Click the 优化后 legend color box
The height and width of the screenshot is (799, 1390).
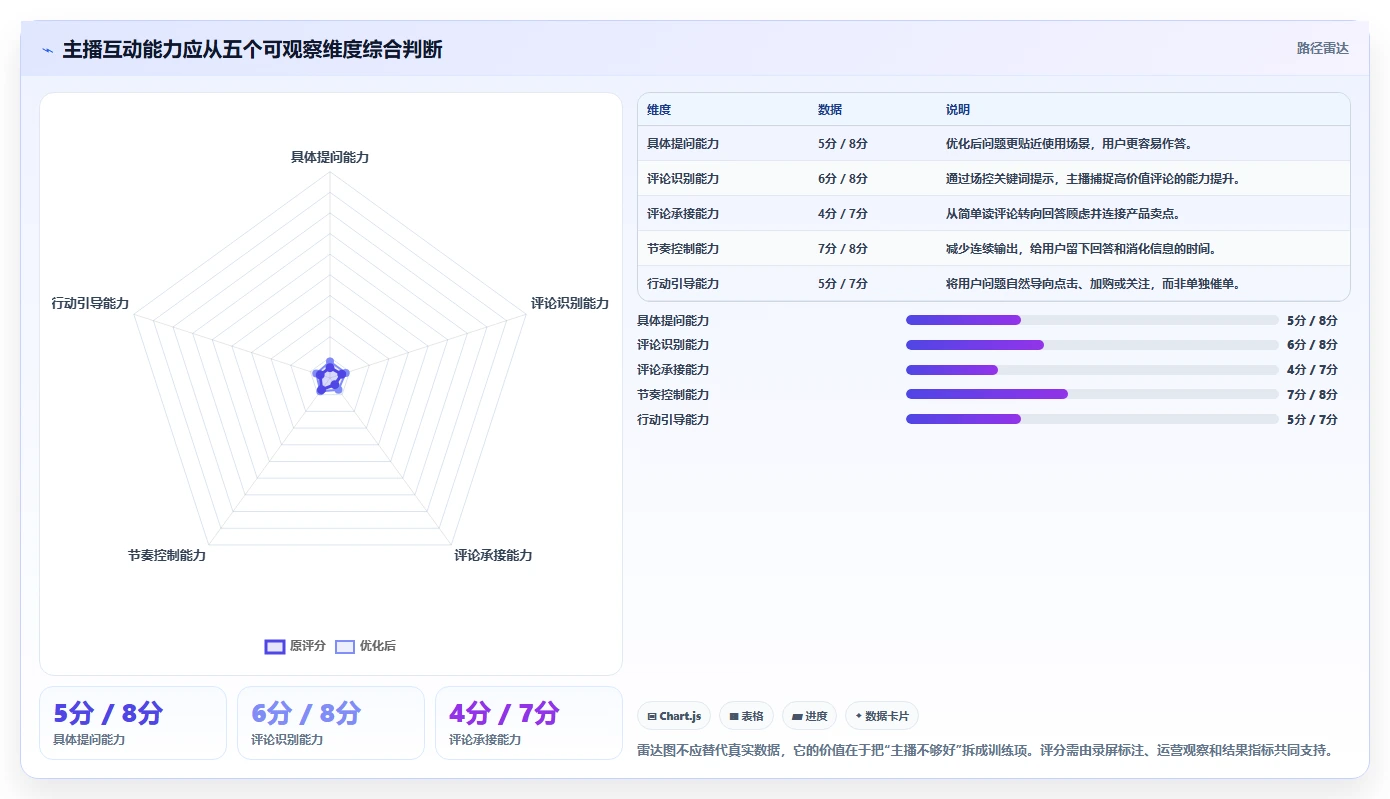pyautogui.click(x=345, y=646)
